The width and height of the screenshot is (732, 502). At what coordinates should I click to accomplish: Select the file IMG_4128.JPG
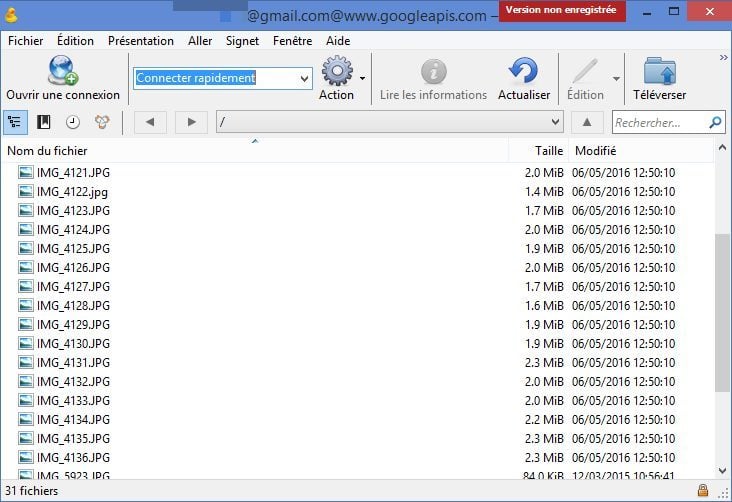pyautogui.click(x=73, y=306)
